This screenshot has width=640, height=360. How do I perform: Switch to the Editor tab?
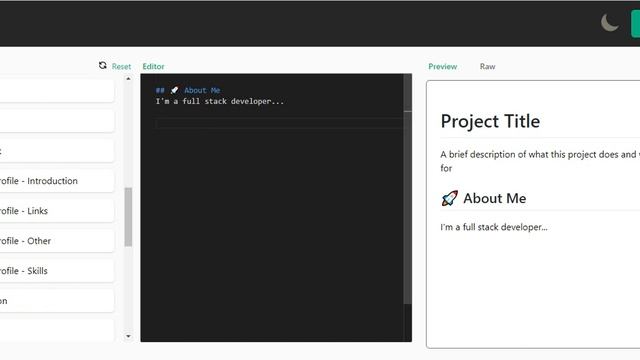(x=153, y=67)
